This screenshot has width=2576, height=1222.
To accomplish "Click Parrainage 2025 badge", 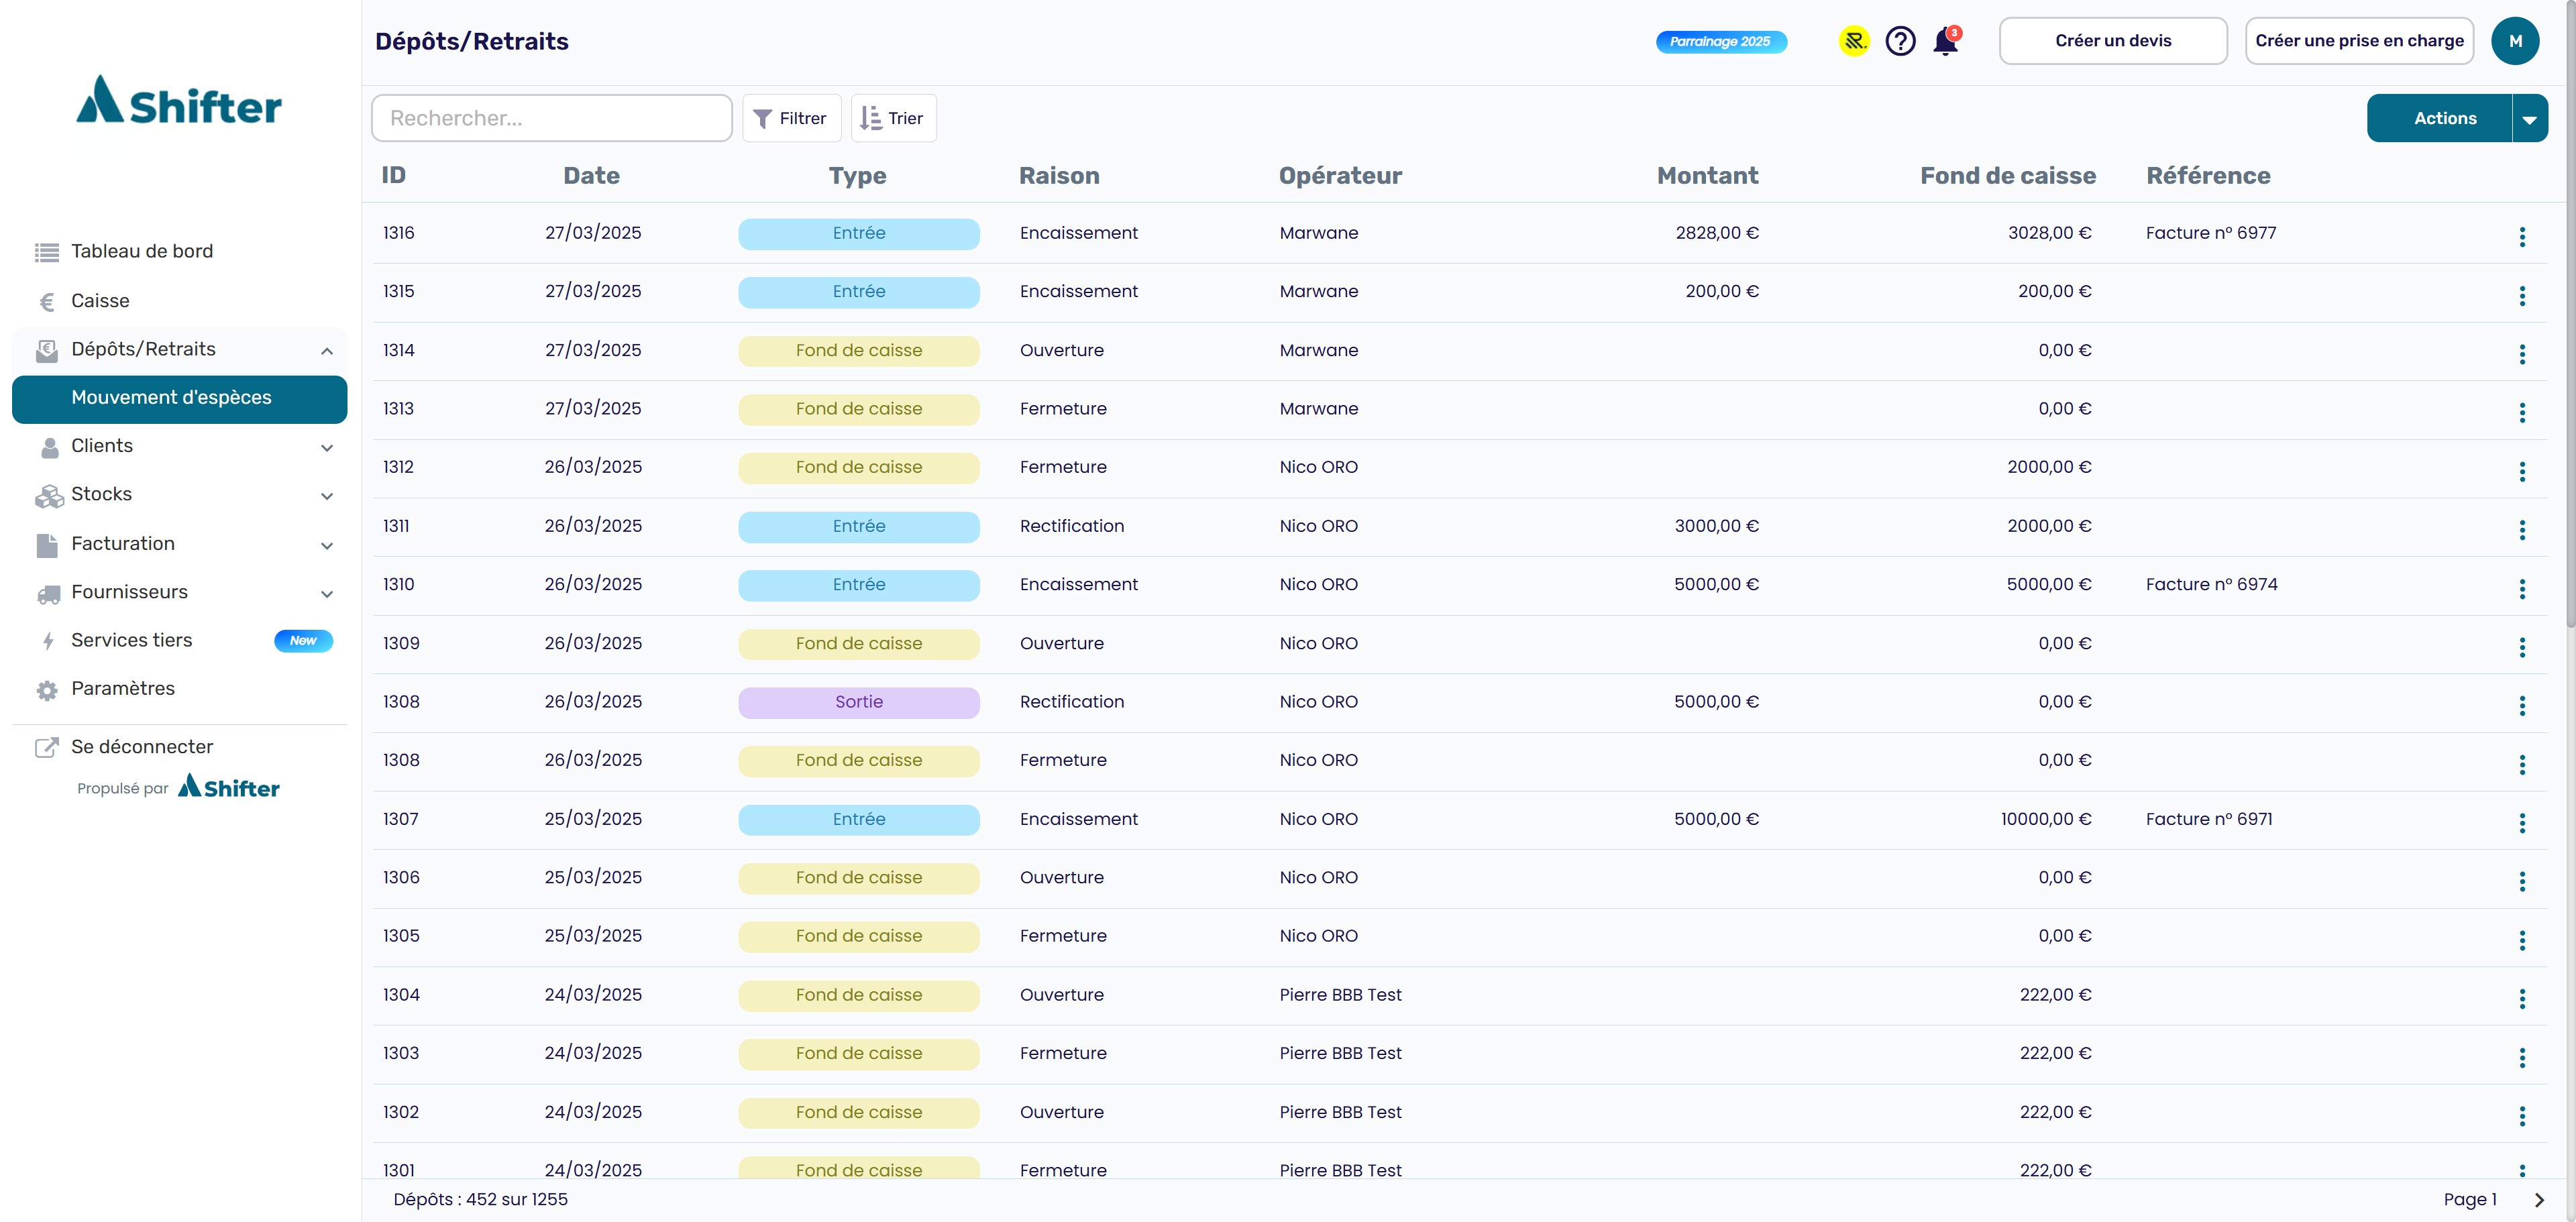I will [x=1721, y=42].
